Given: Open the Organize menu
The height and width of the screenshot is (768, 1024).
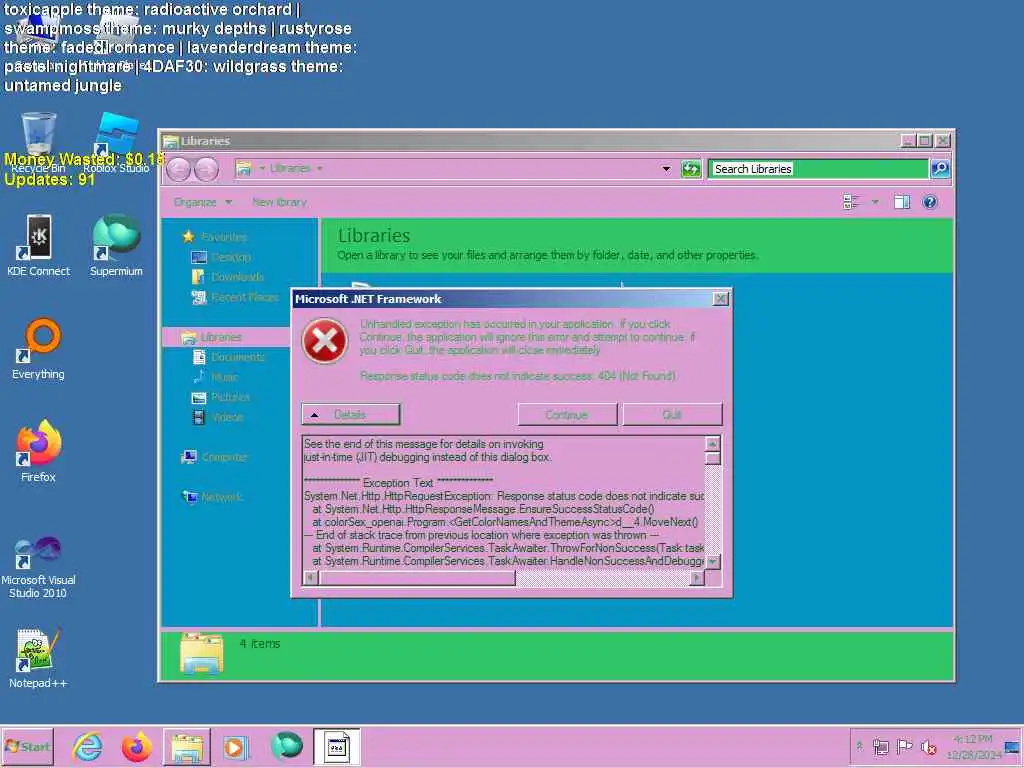Looking at the screenshot, I should pyautogui.click(x=202, y=202).
